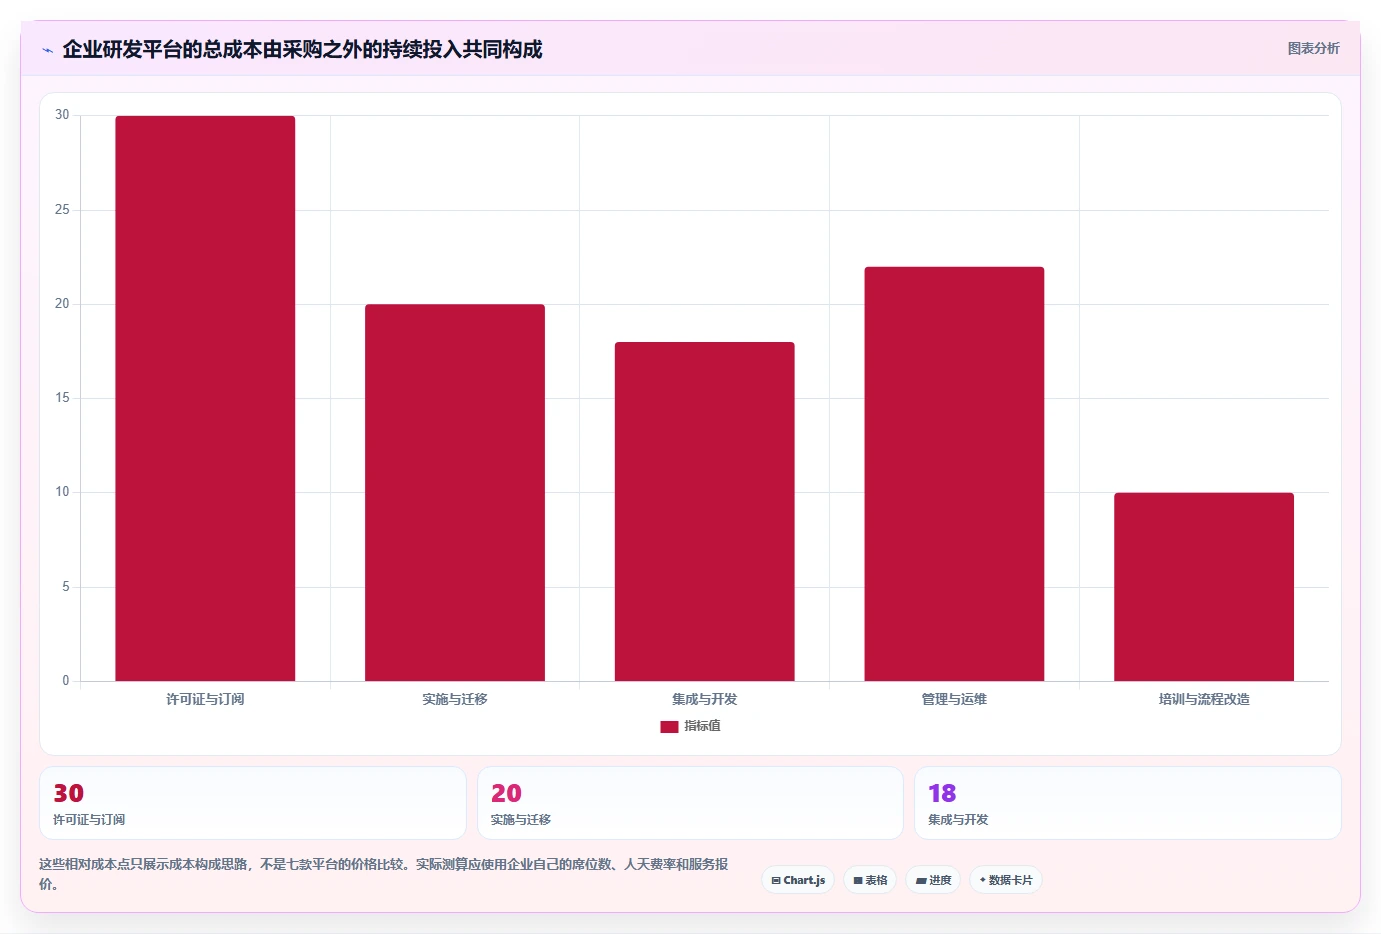Click the 指标值 legend label

click(702, 726)
